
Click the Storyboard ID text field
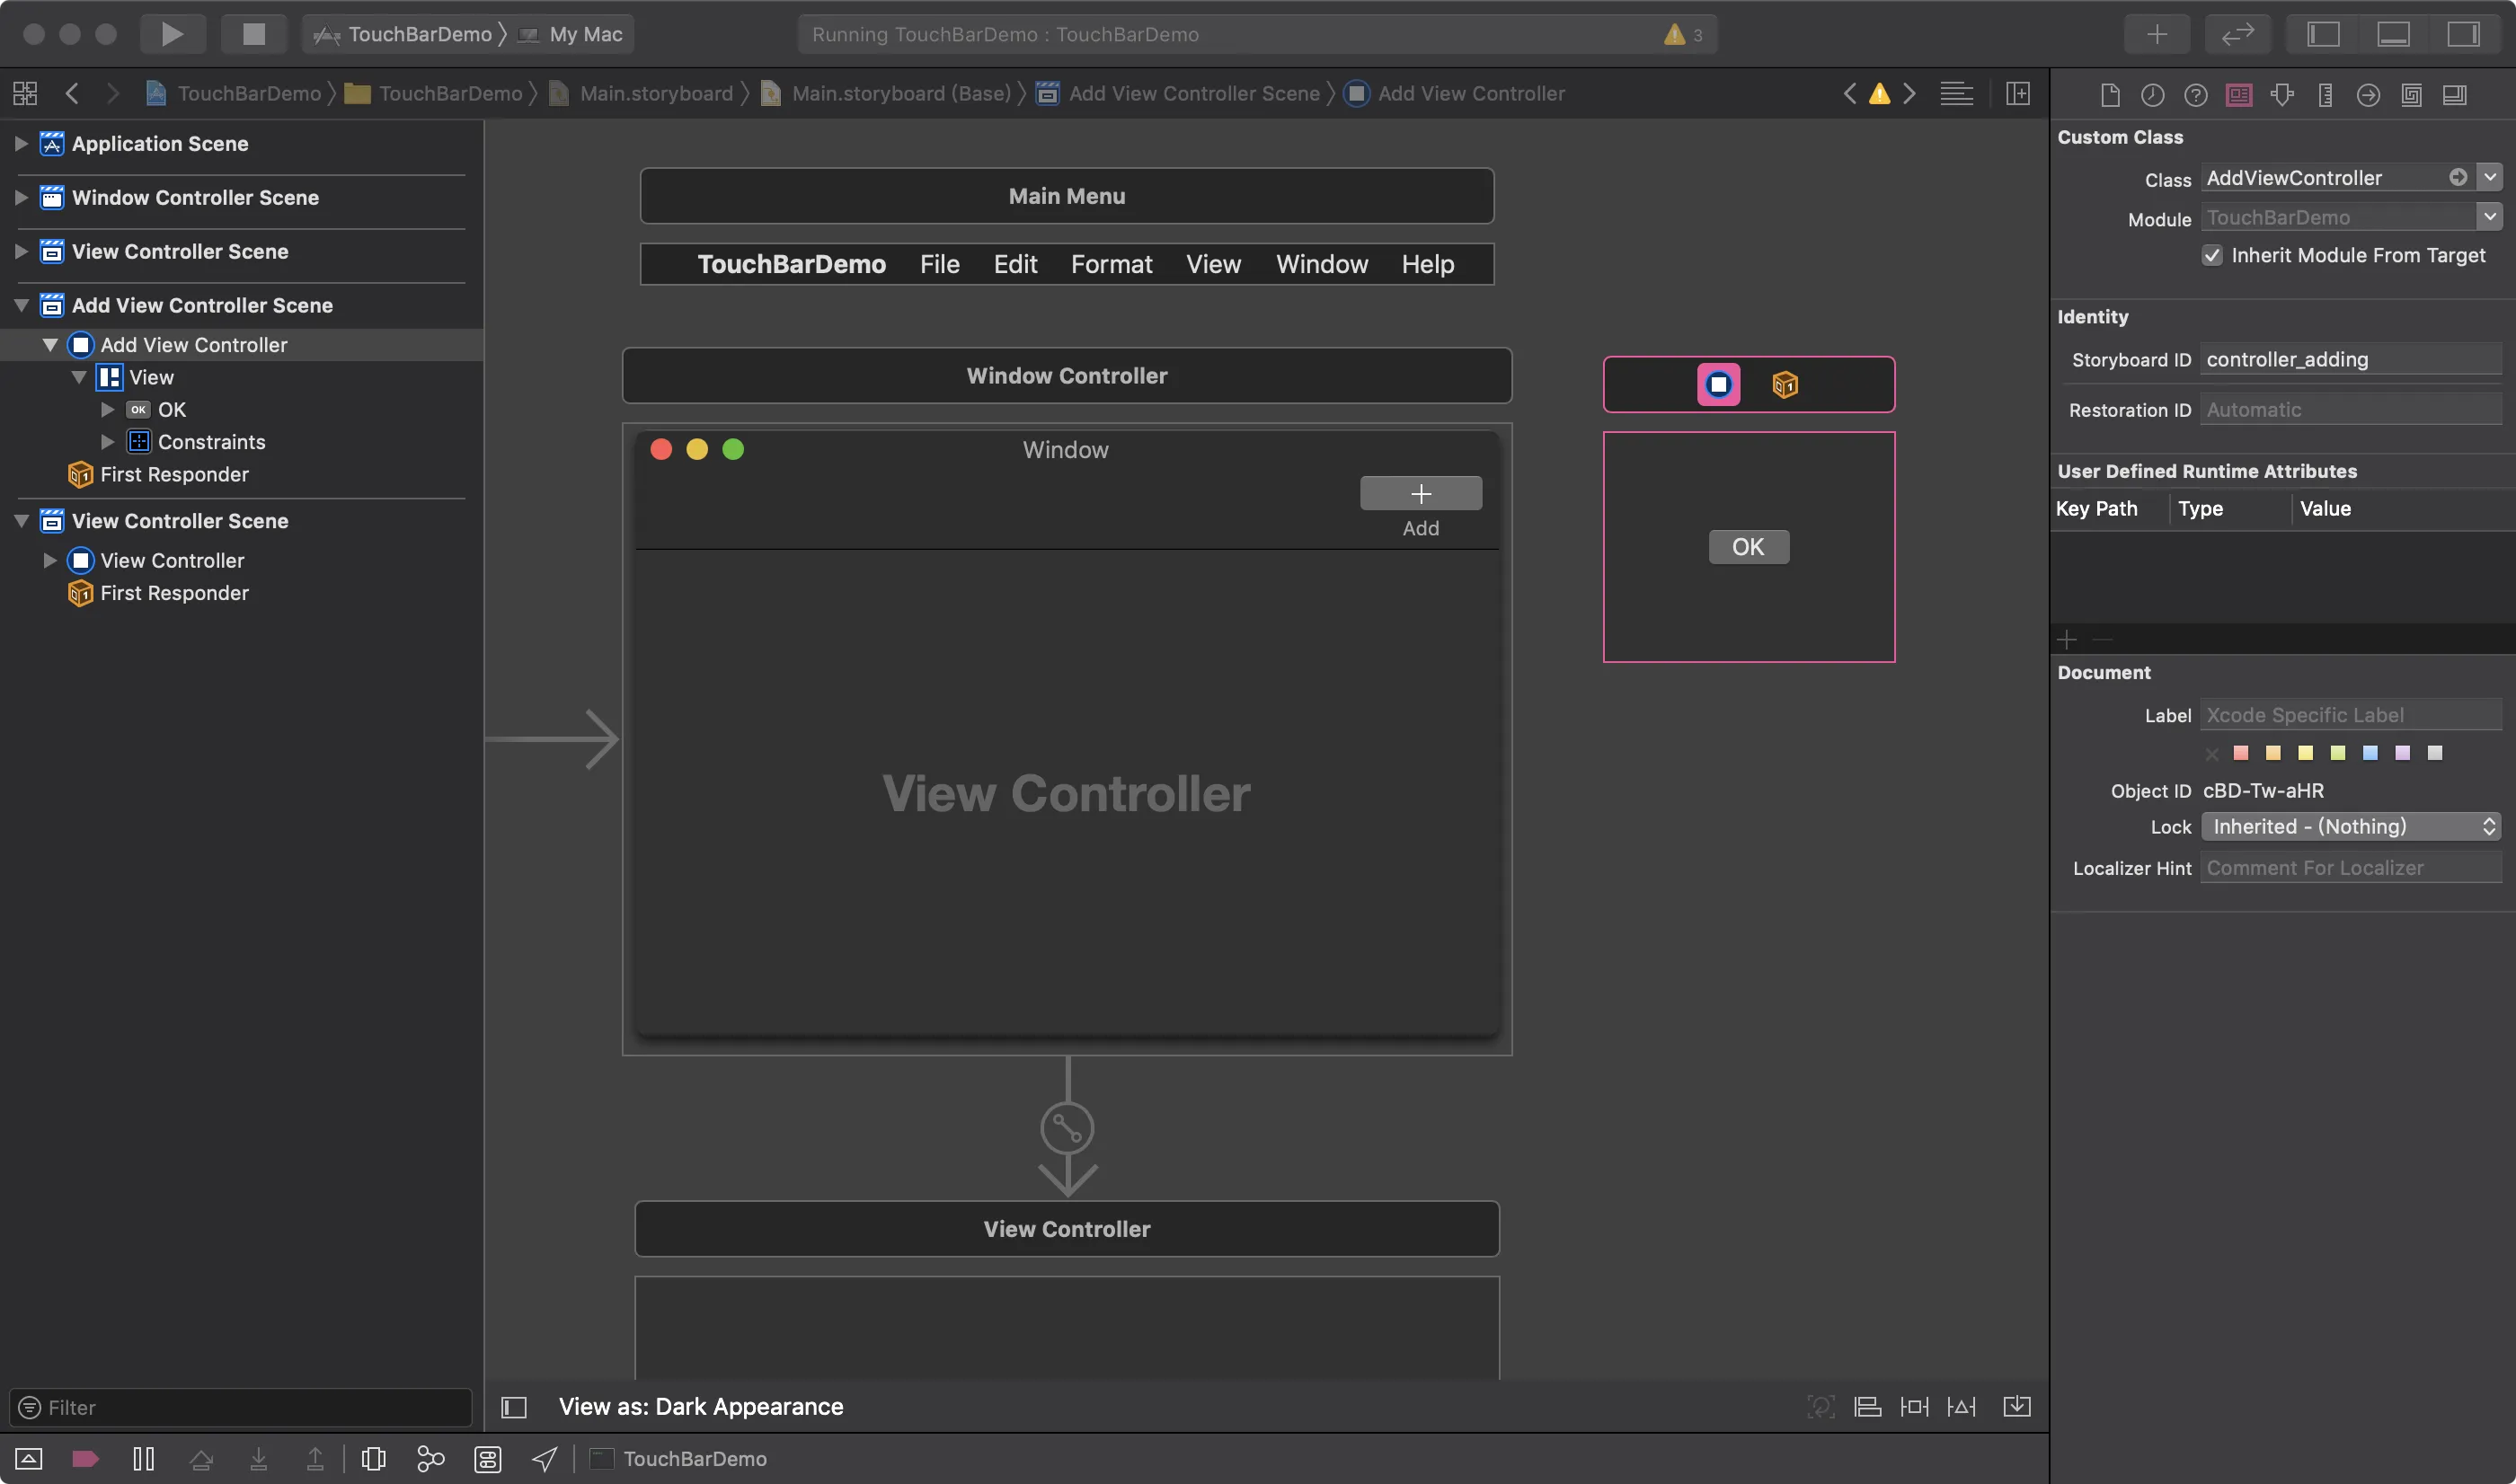point(2349,360)
